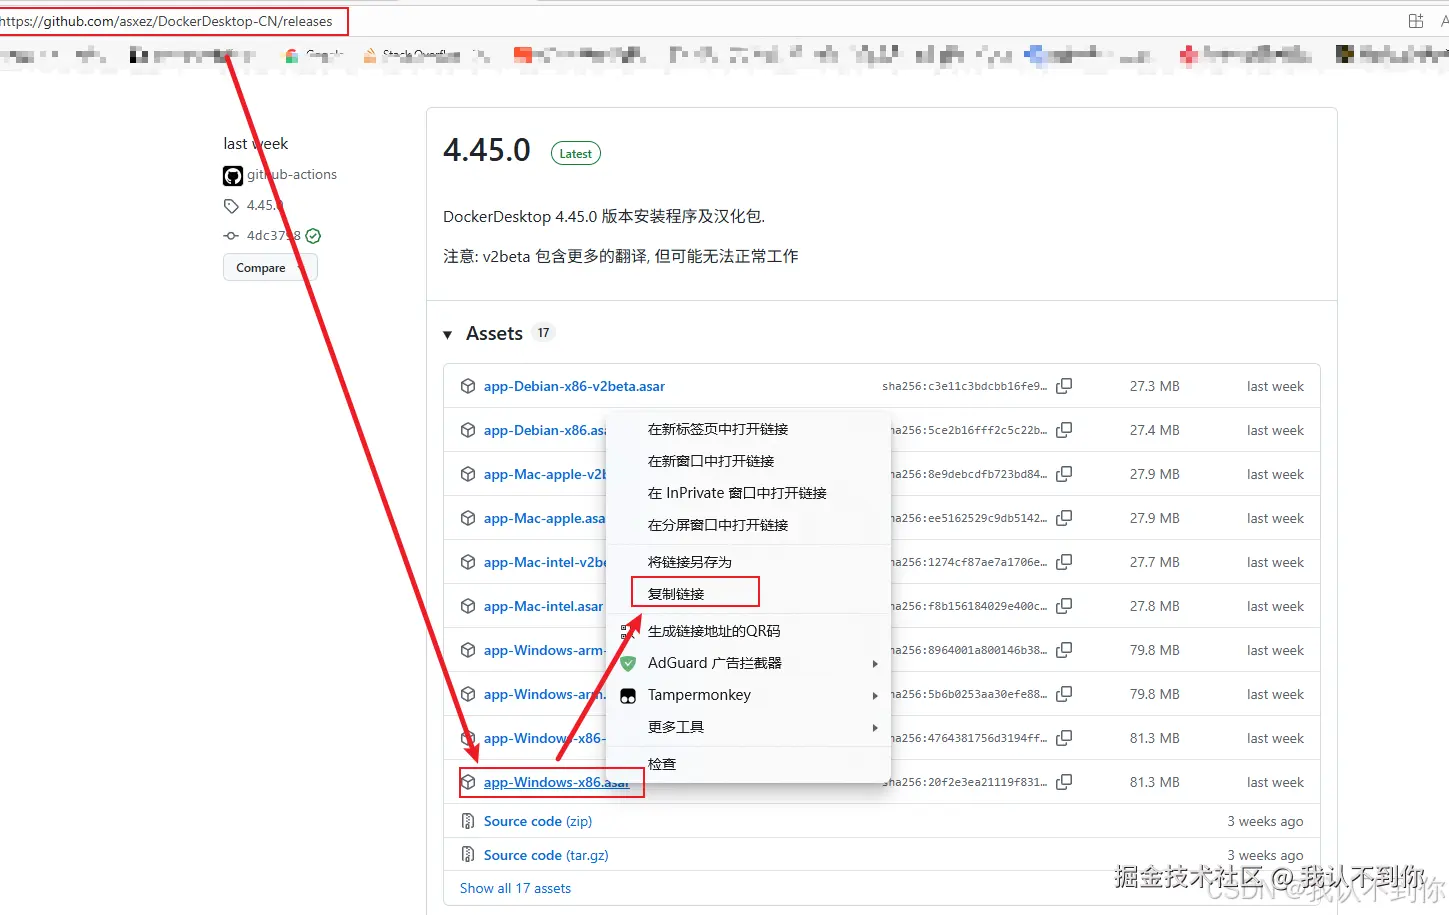Click package icon beside app-Mac-apple.asar

[468, 518]
